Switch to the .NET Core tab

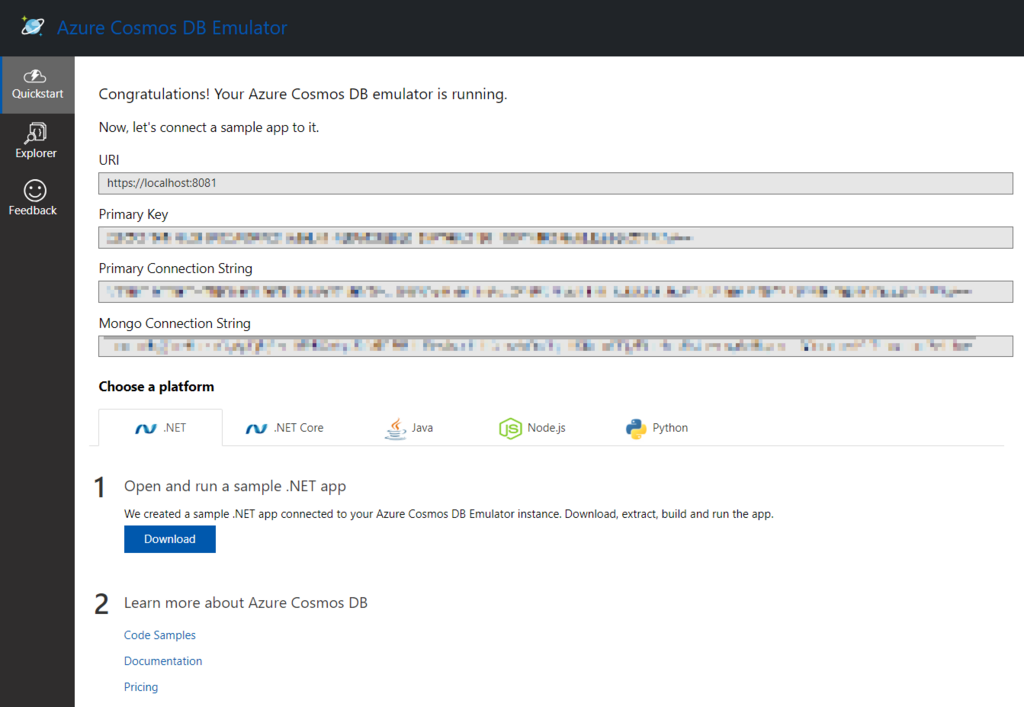285,428
